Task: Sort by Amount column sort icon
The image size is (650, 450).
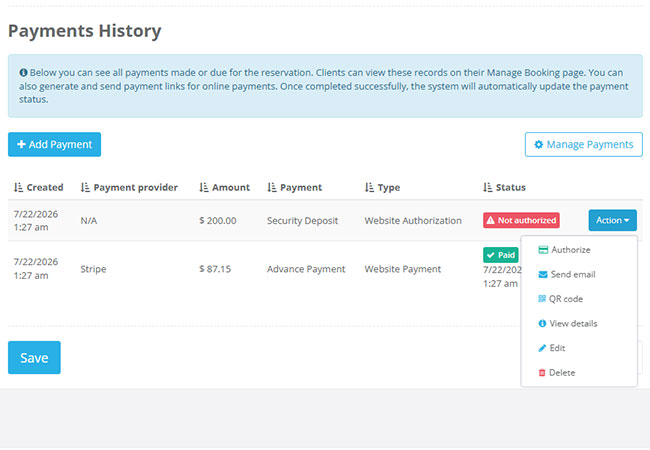Action: [x=204, y=187]
